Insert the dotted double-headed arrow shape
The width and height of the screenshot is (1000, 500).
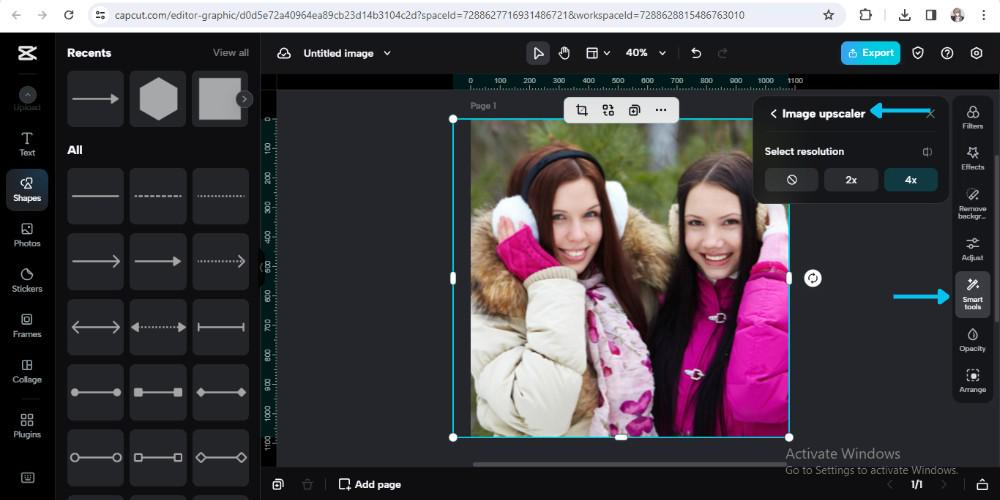tap(158, 327)
